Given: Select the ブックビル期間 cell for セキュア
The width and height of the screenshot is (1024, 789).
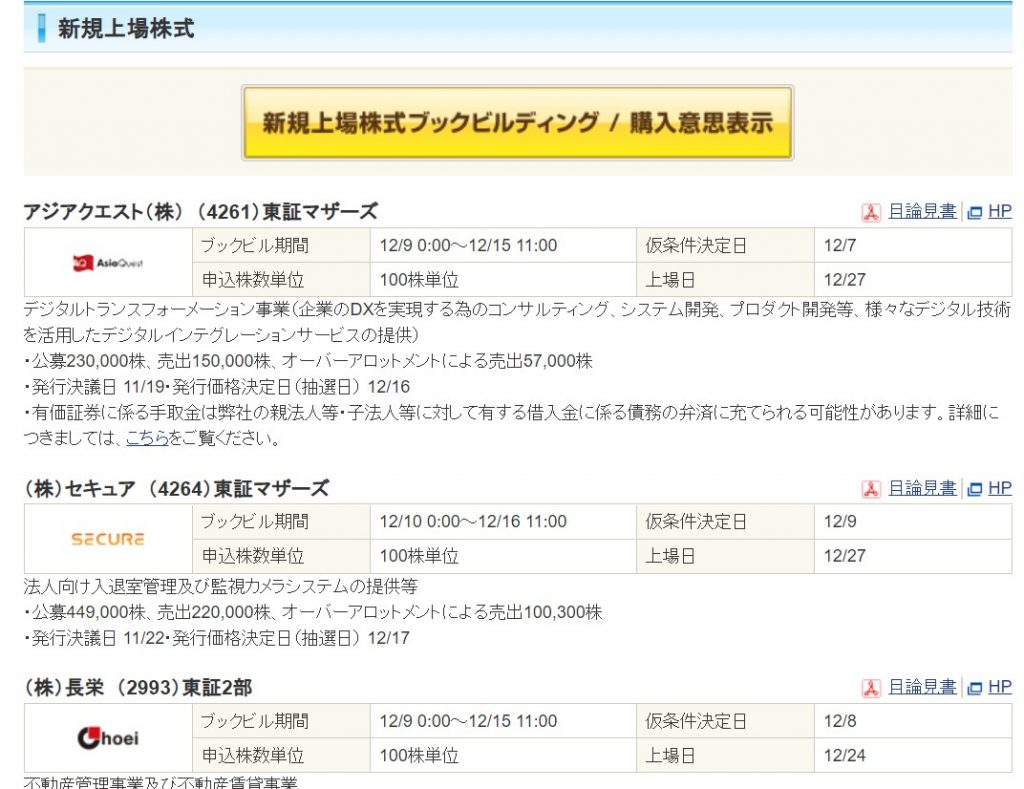Looking at the screenshot, I should pos(280,522).
